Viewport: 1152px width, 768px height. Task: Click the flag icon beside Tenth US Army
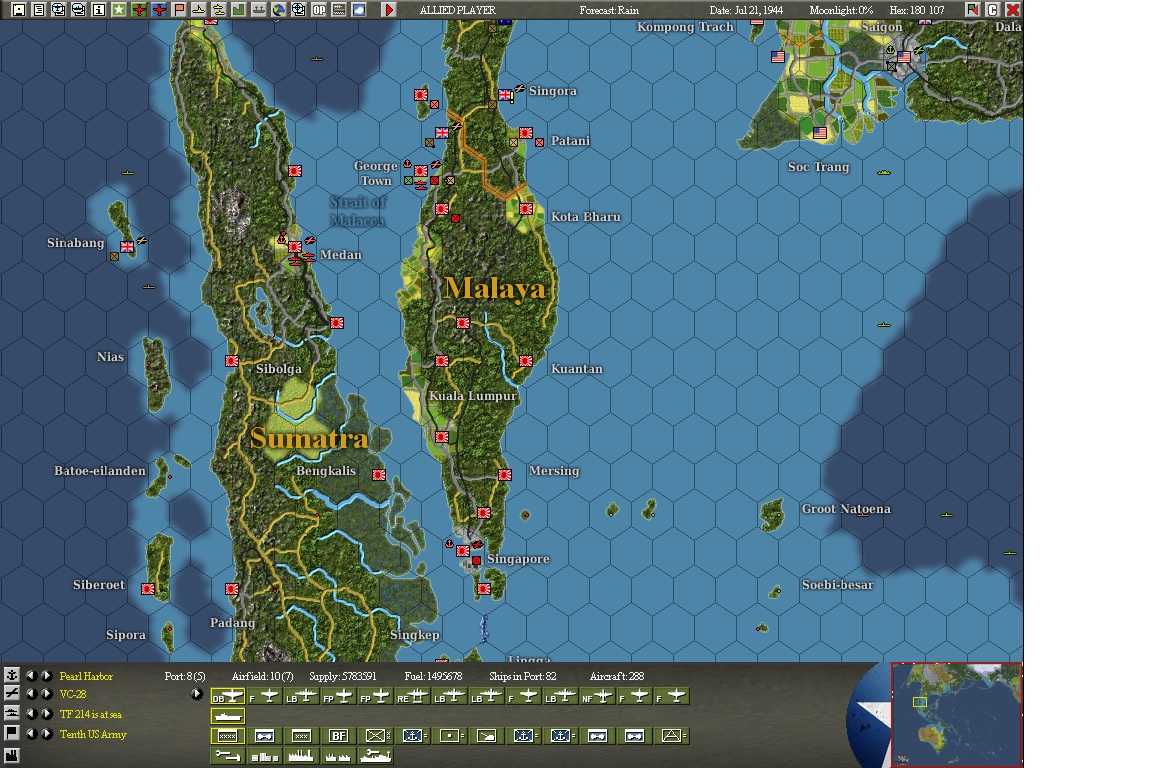point(12,733)
